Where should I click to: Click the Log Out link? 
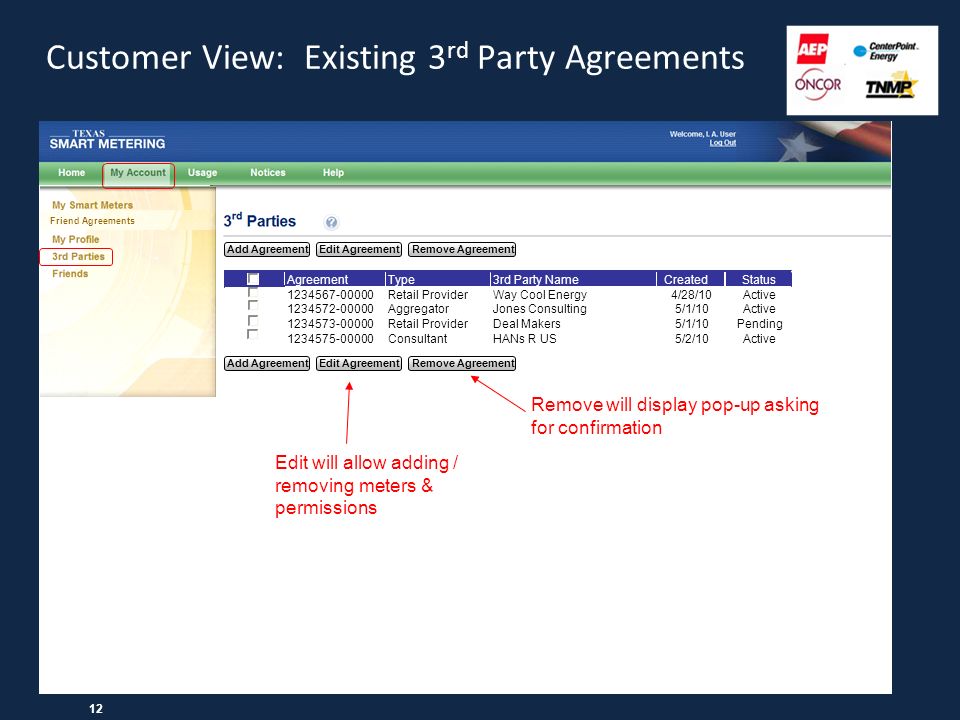[722, 143]
